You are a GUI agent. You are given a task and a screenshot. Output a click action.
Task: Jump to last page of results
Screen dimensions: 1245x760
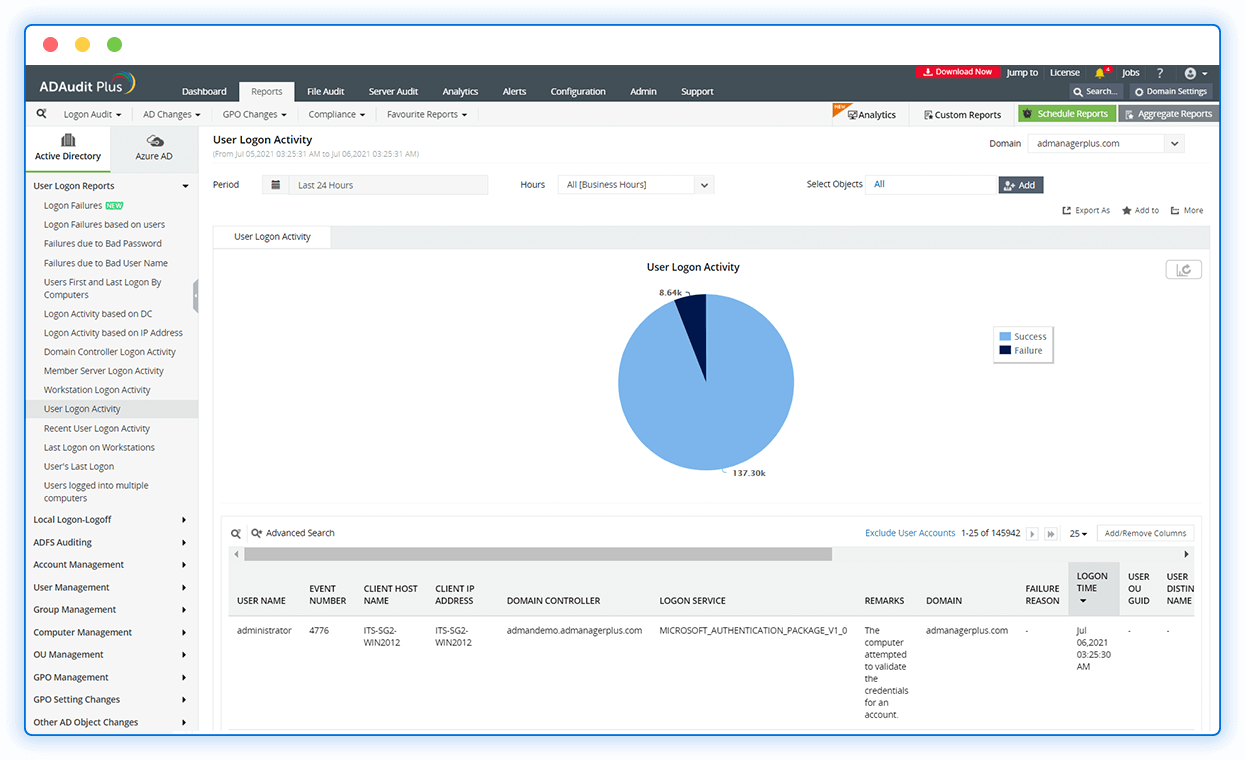click(x=1051, y=534)
